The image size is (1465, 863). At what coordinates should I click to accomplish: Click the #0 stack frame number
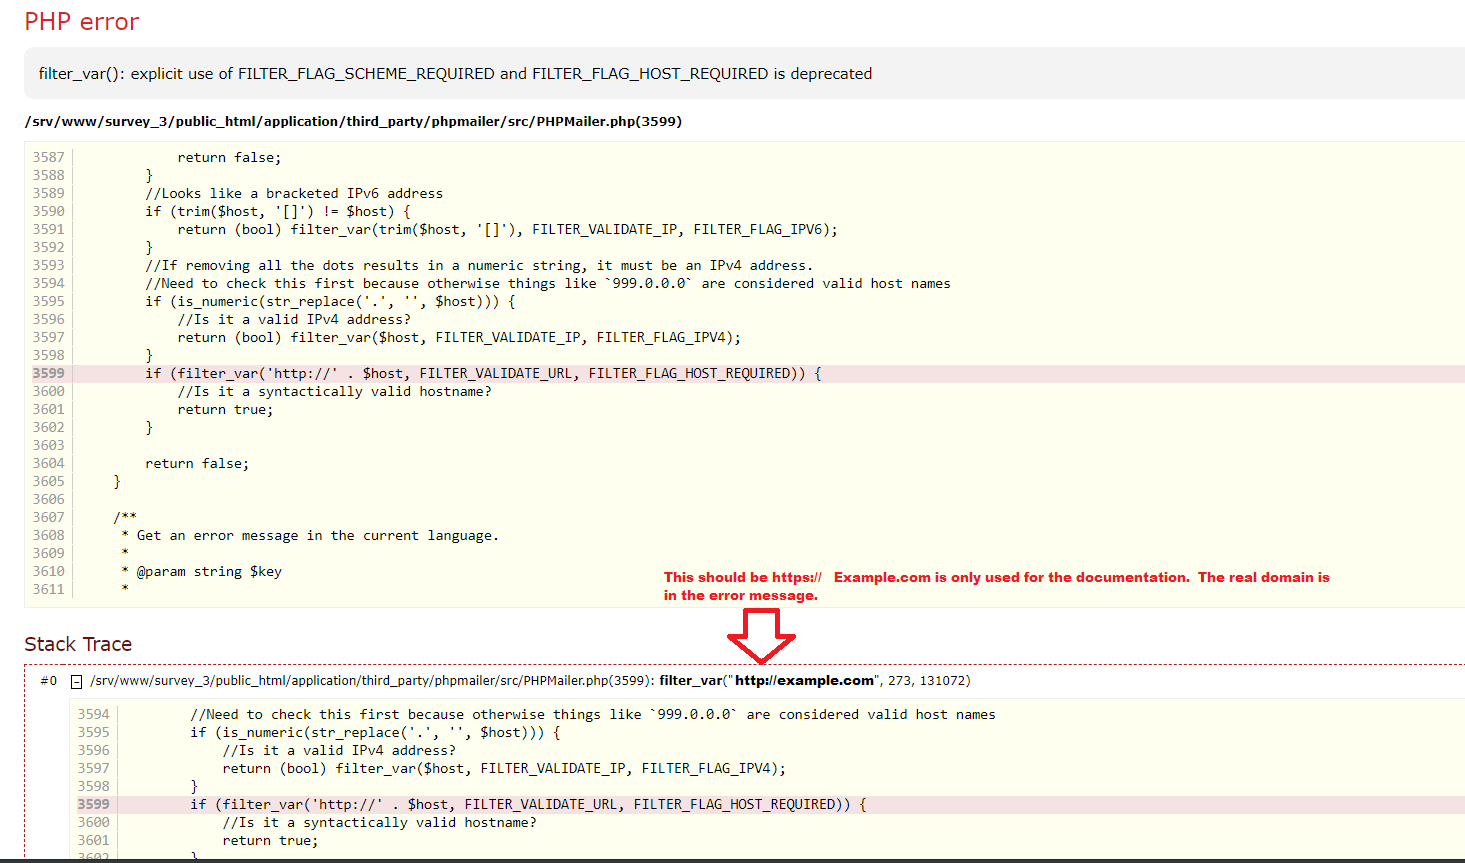[x=49, y=681]
